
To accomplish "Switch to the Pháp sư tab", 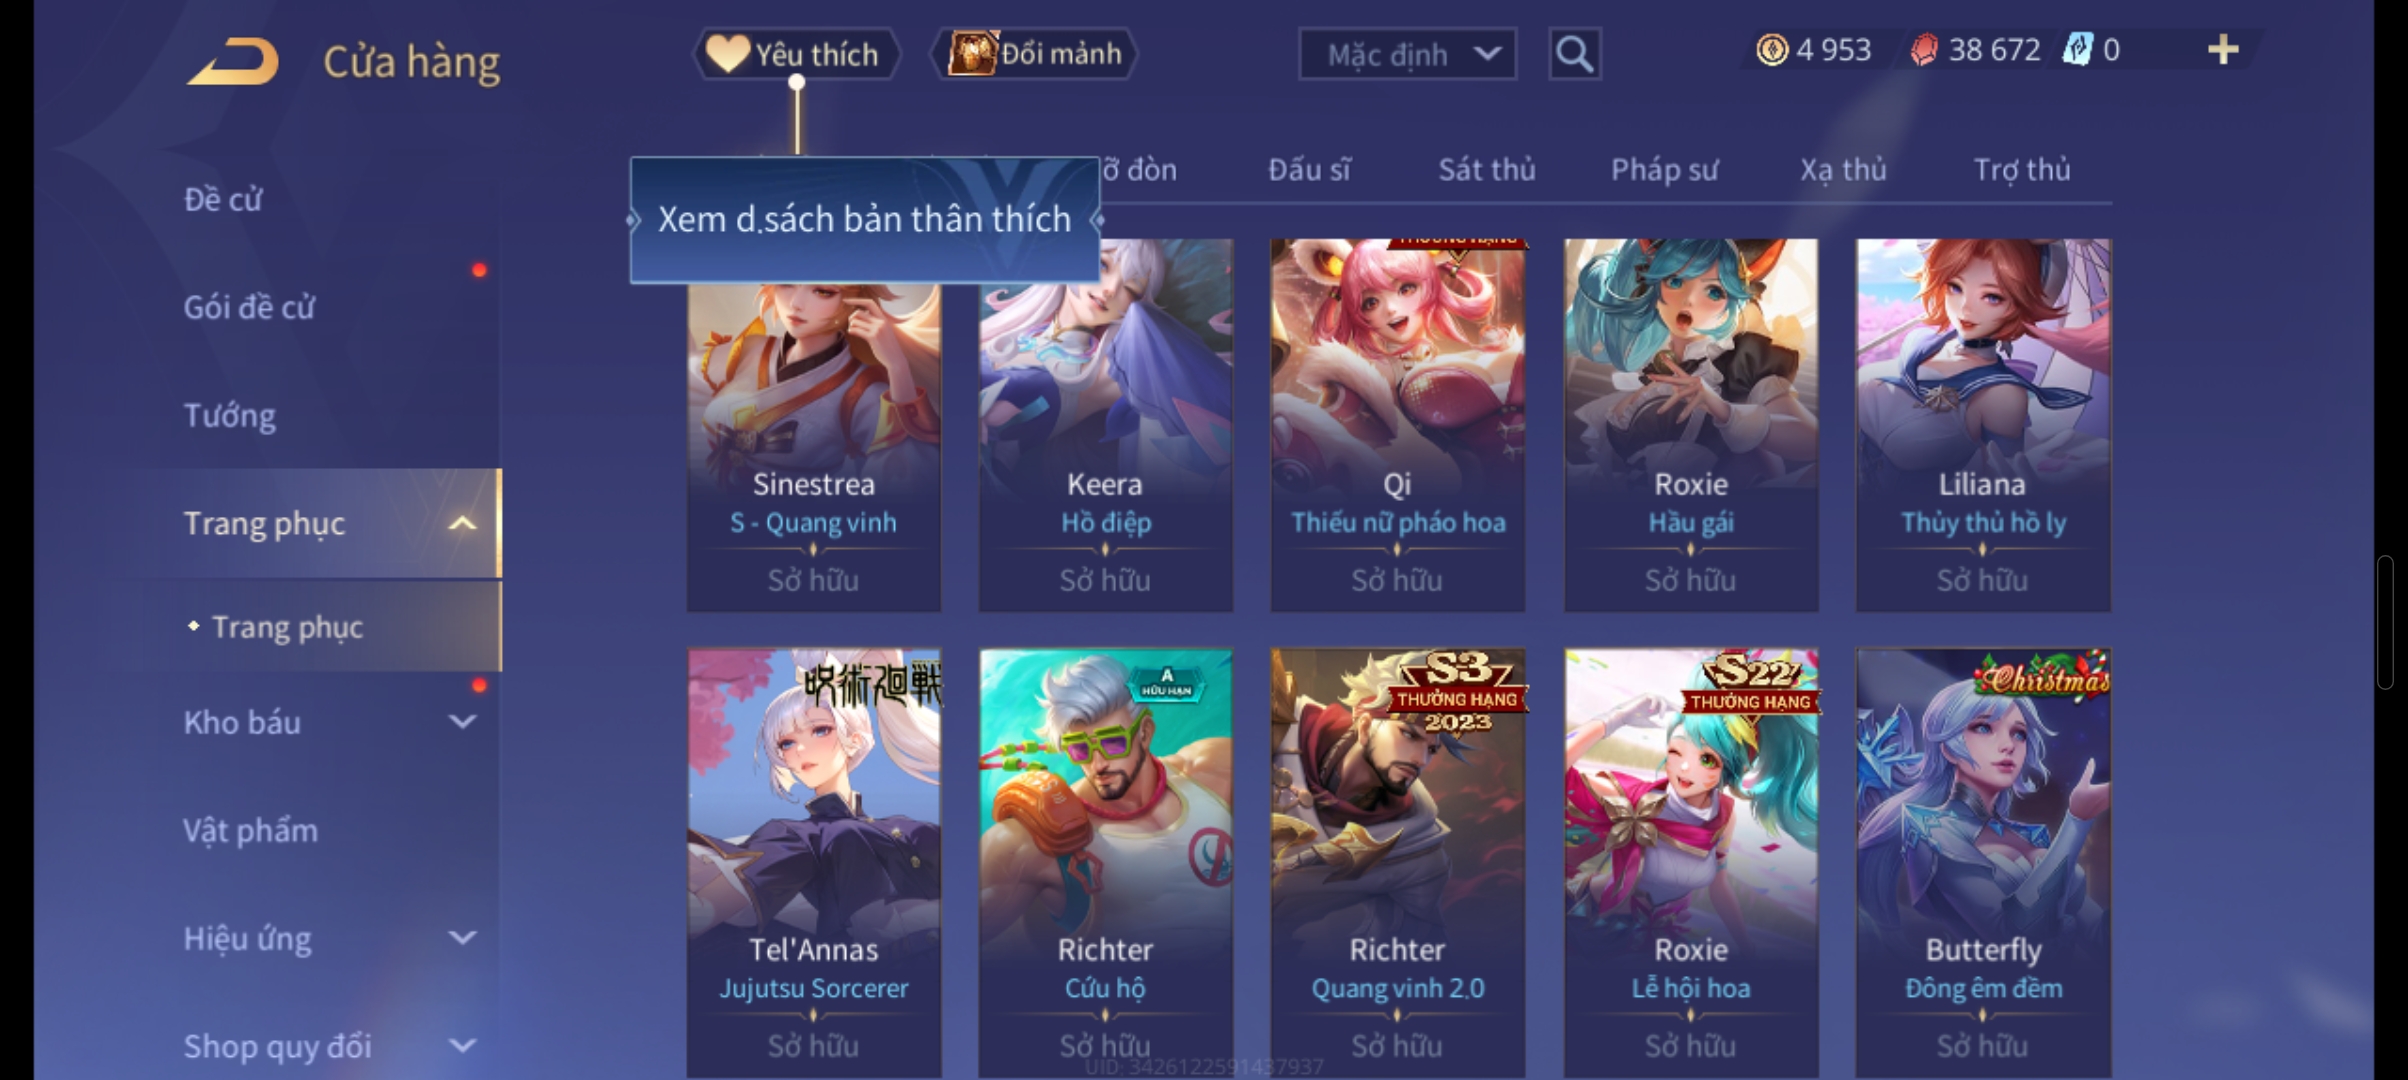I will click(x=1664, y=170).
